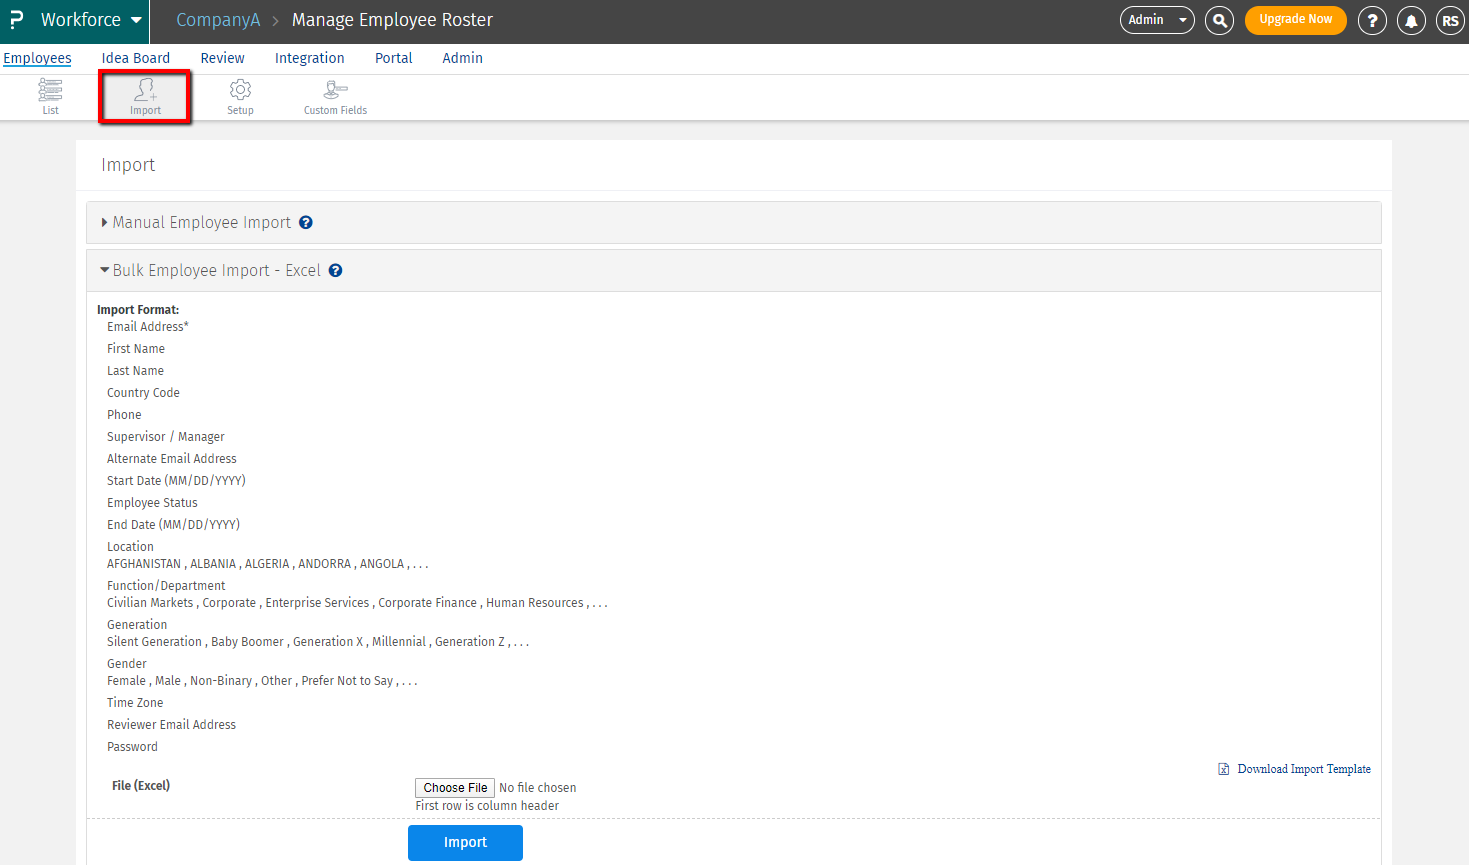The height and width of the screenshot is (865, 1469).
Task: Open the Workforce product dropdown arrow
Action: 136,20
